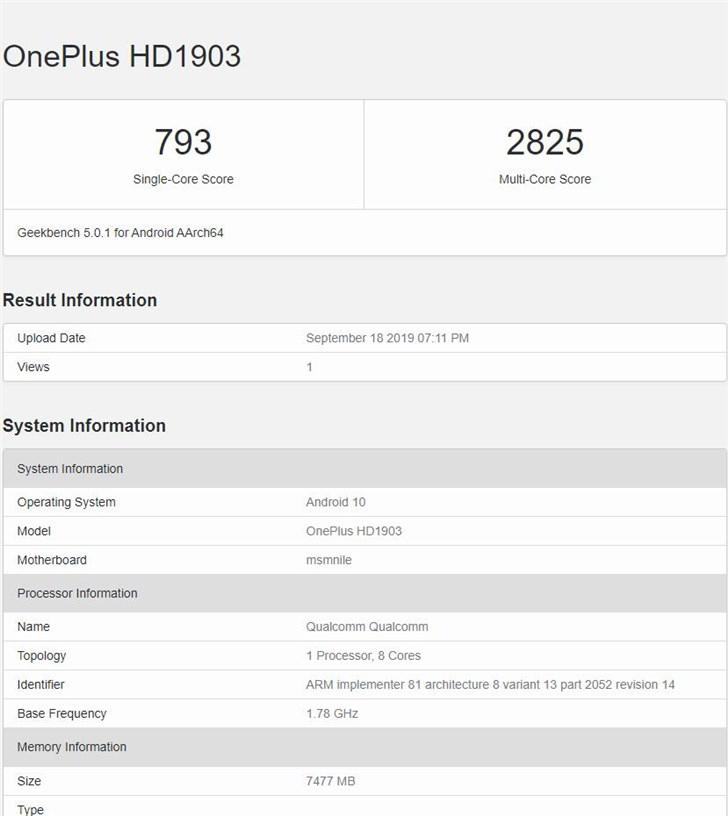Select the memory Size value 7477 MB
The image size is (728, 816).
[x=333, y=781]
